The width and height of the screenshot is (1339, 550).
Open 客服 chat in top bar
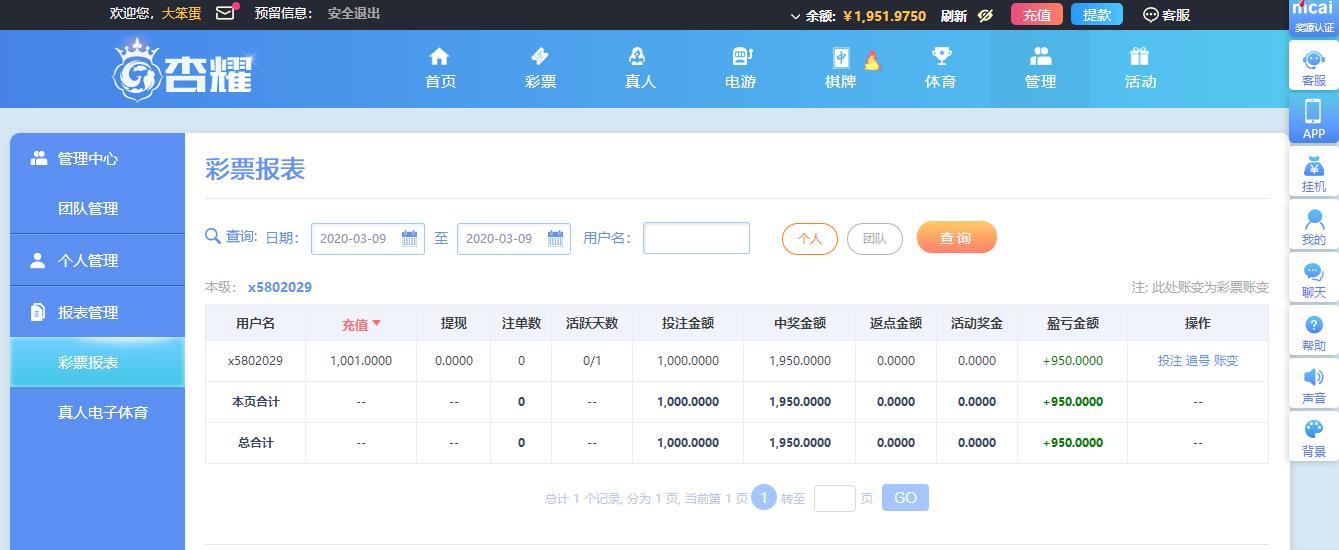coord(1166,15)
